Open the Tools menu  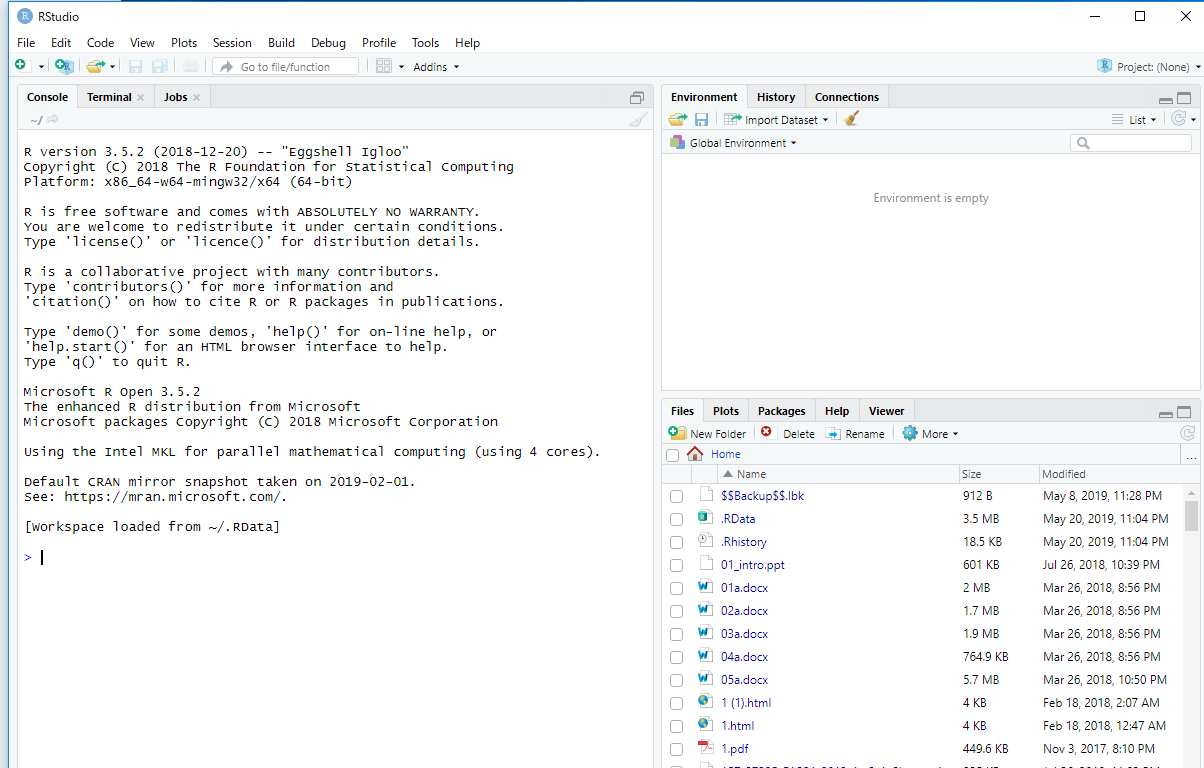[x=425, y=43]
